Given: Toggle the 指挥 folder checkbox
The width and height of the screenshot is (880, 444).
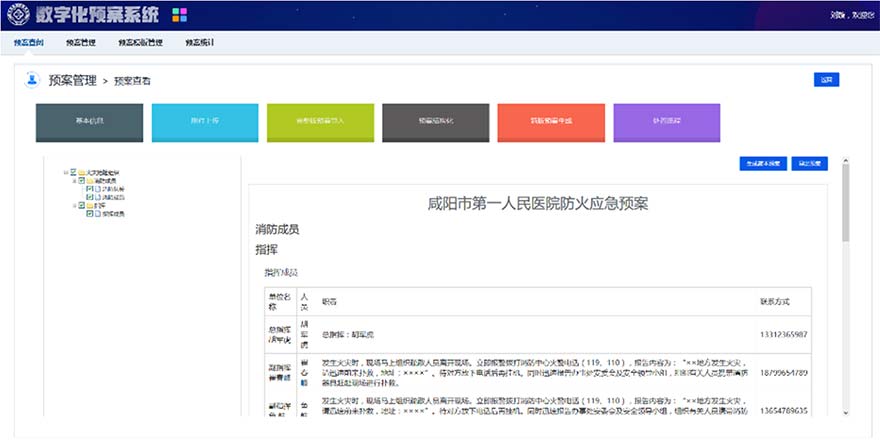Looking at the screenshot, I should pos(81,205).
